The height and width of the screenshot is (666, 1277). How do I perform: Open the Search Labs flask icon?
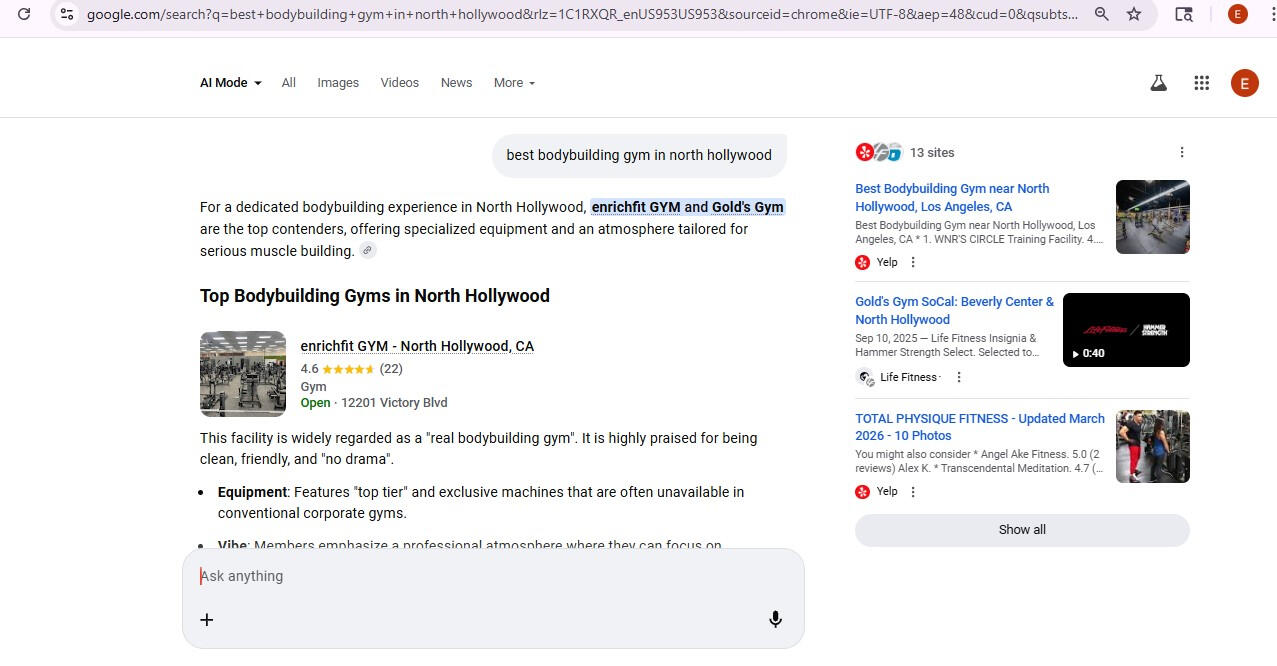[x=1158, y=83]
